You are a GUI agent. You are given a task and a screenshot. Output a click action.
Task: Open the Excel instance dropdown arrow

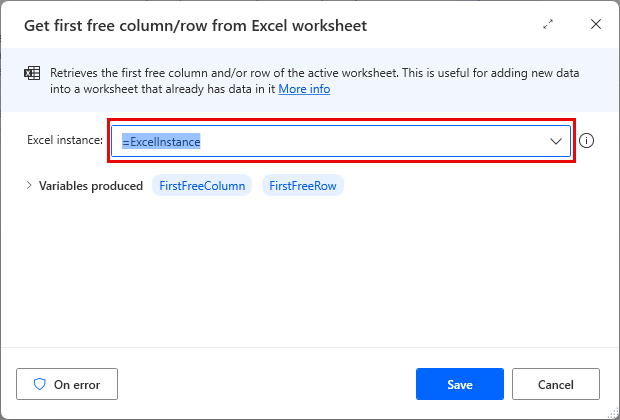pos(557,142)
